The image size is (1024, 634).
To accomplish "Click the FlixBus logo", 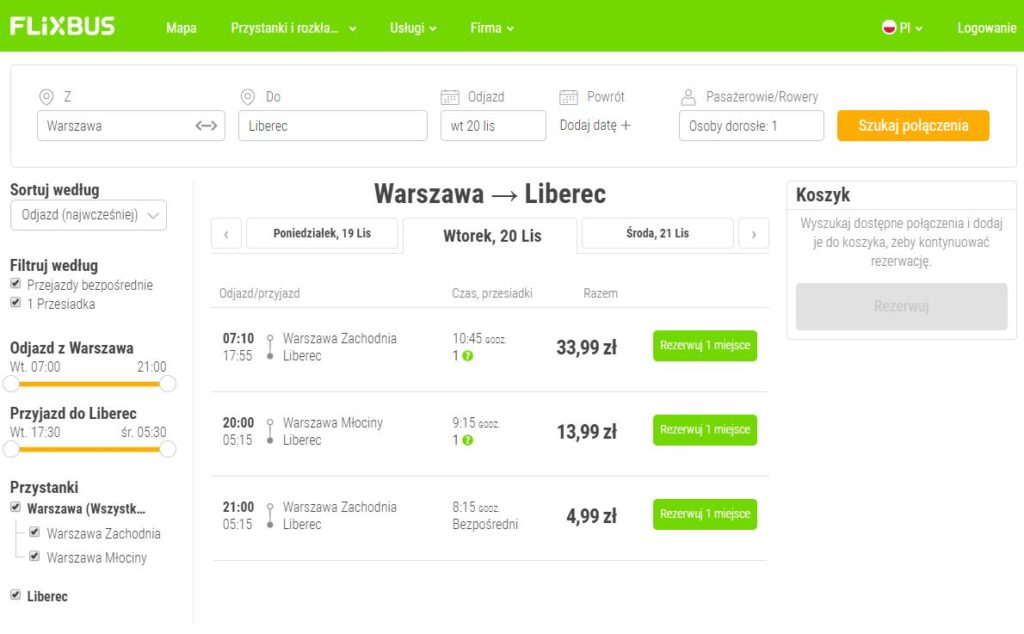I will [62, 26].
